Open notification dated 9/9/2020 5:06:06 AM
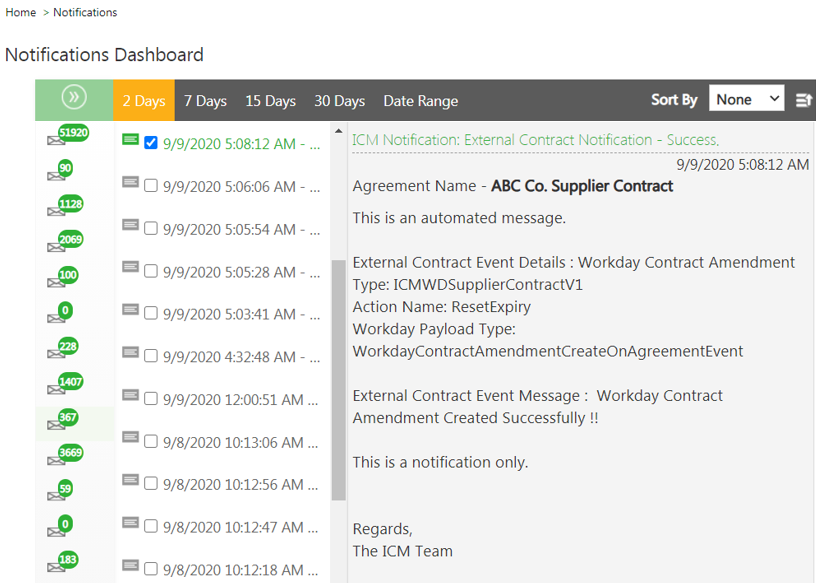 241,186
